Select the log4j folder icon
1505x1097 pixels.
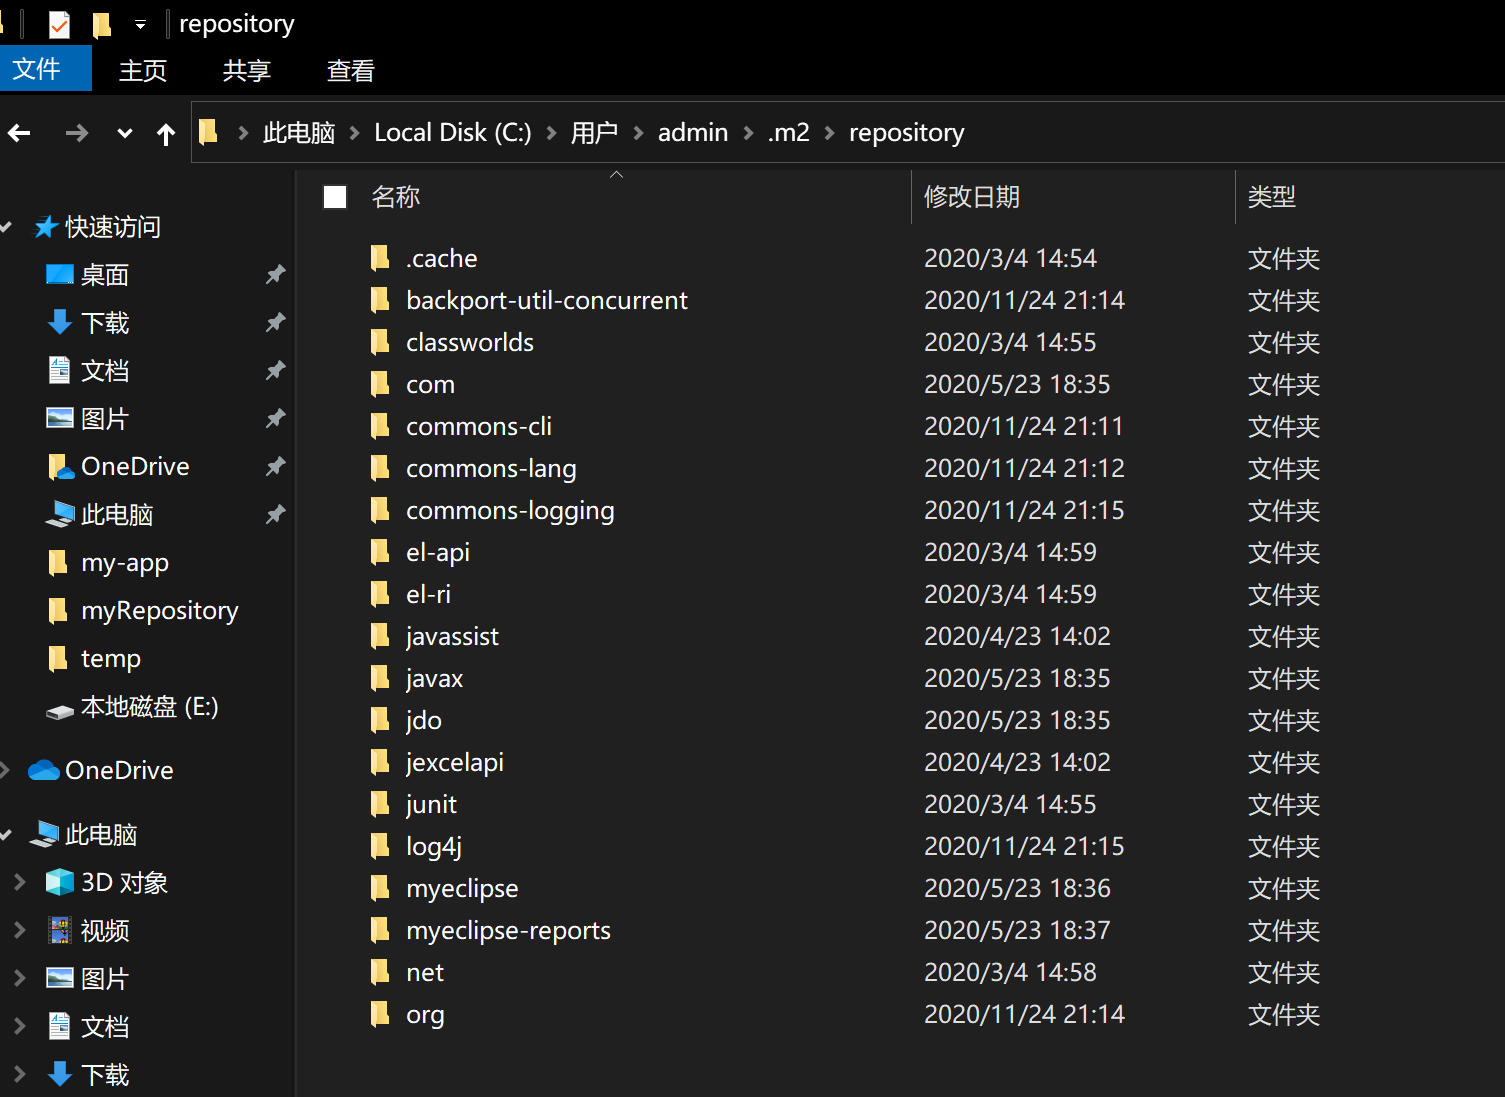click(380, 846)
